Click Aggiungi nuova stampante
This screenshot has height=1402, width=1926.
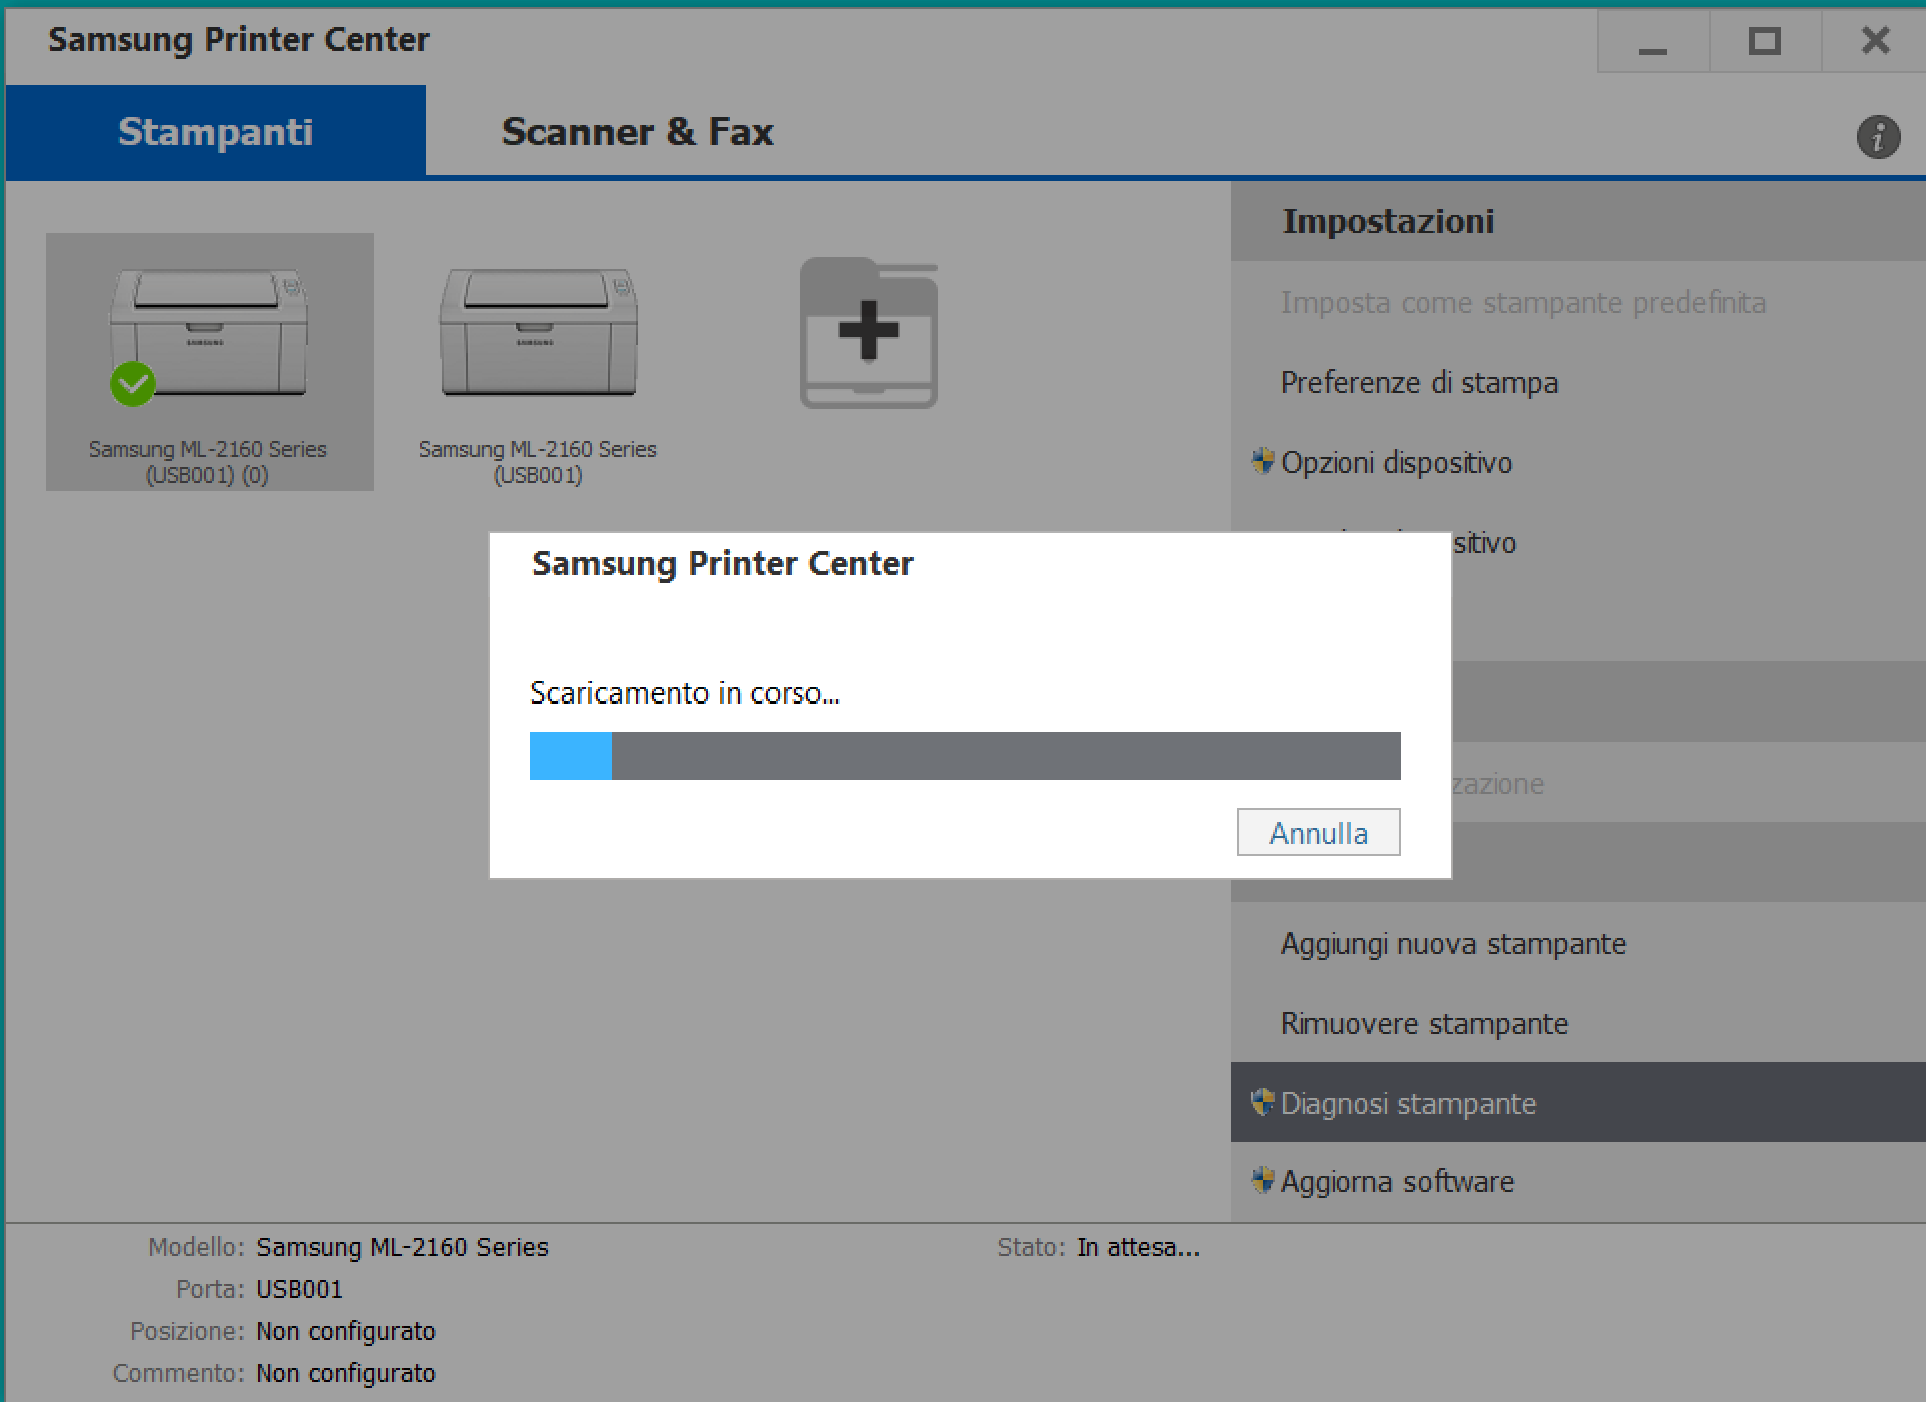(1453, 944)
